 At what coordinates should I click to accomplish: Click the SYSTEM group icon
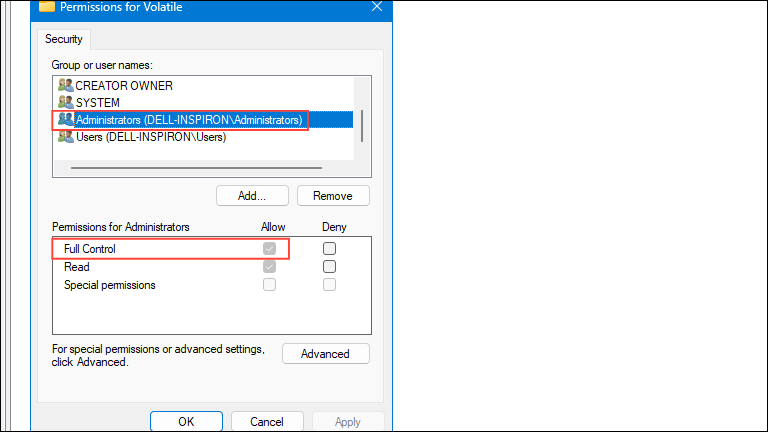click(66, 102)
